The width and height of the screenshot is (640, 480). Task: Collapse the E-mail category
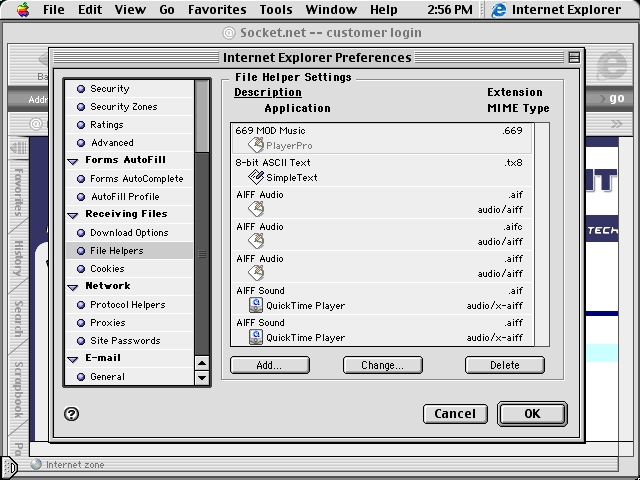pos(73,359)
